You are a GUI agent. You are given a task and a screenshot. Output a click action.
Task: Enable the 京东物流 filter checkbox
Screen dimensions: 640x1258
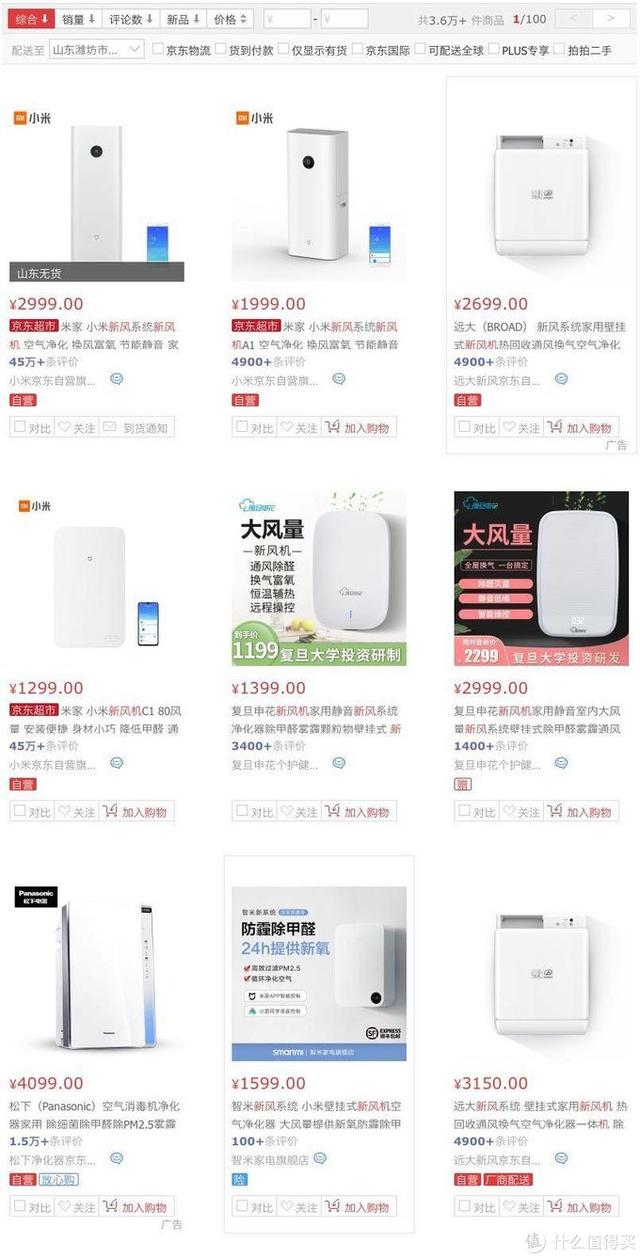point(158,49)
